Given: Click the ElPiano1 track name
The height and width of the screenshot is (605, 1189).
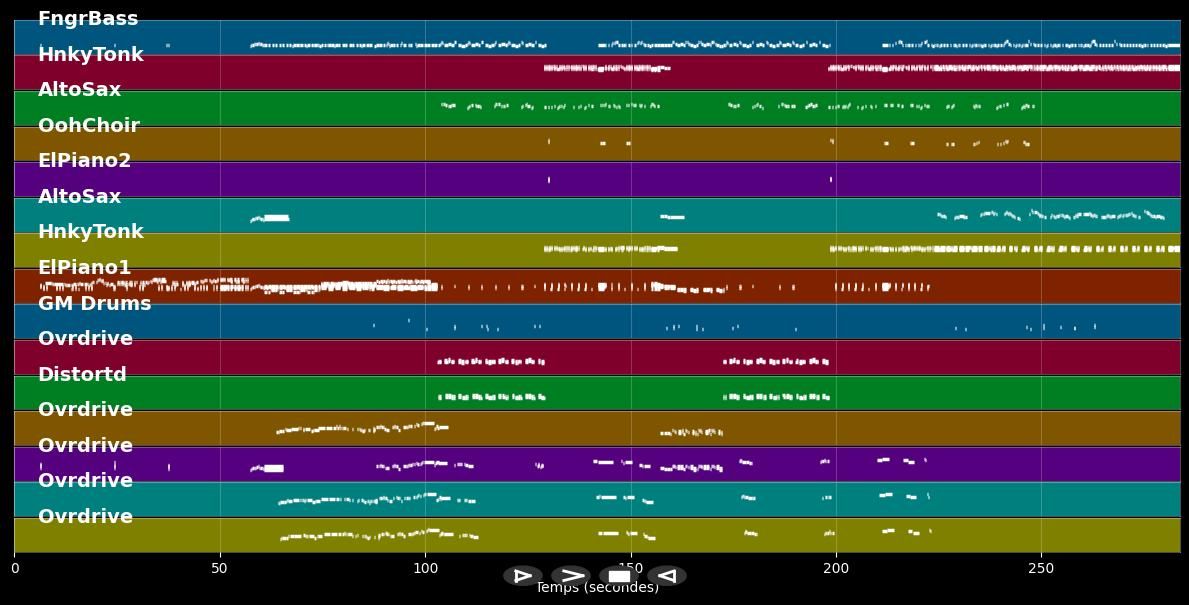Looking at the screenshot, I should [x=84, y=268].
